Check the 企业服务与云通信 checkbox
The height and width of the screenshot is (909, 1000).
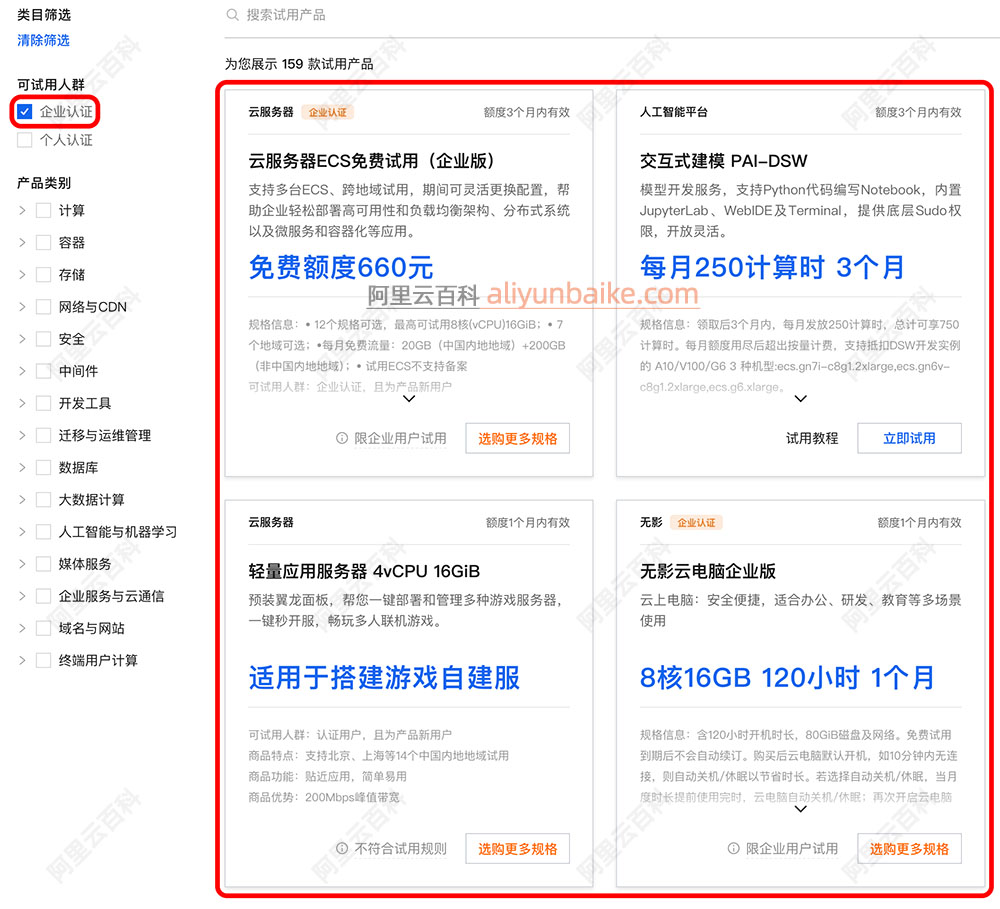(43, 596)
